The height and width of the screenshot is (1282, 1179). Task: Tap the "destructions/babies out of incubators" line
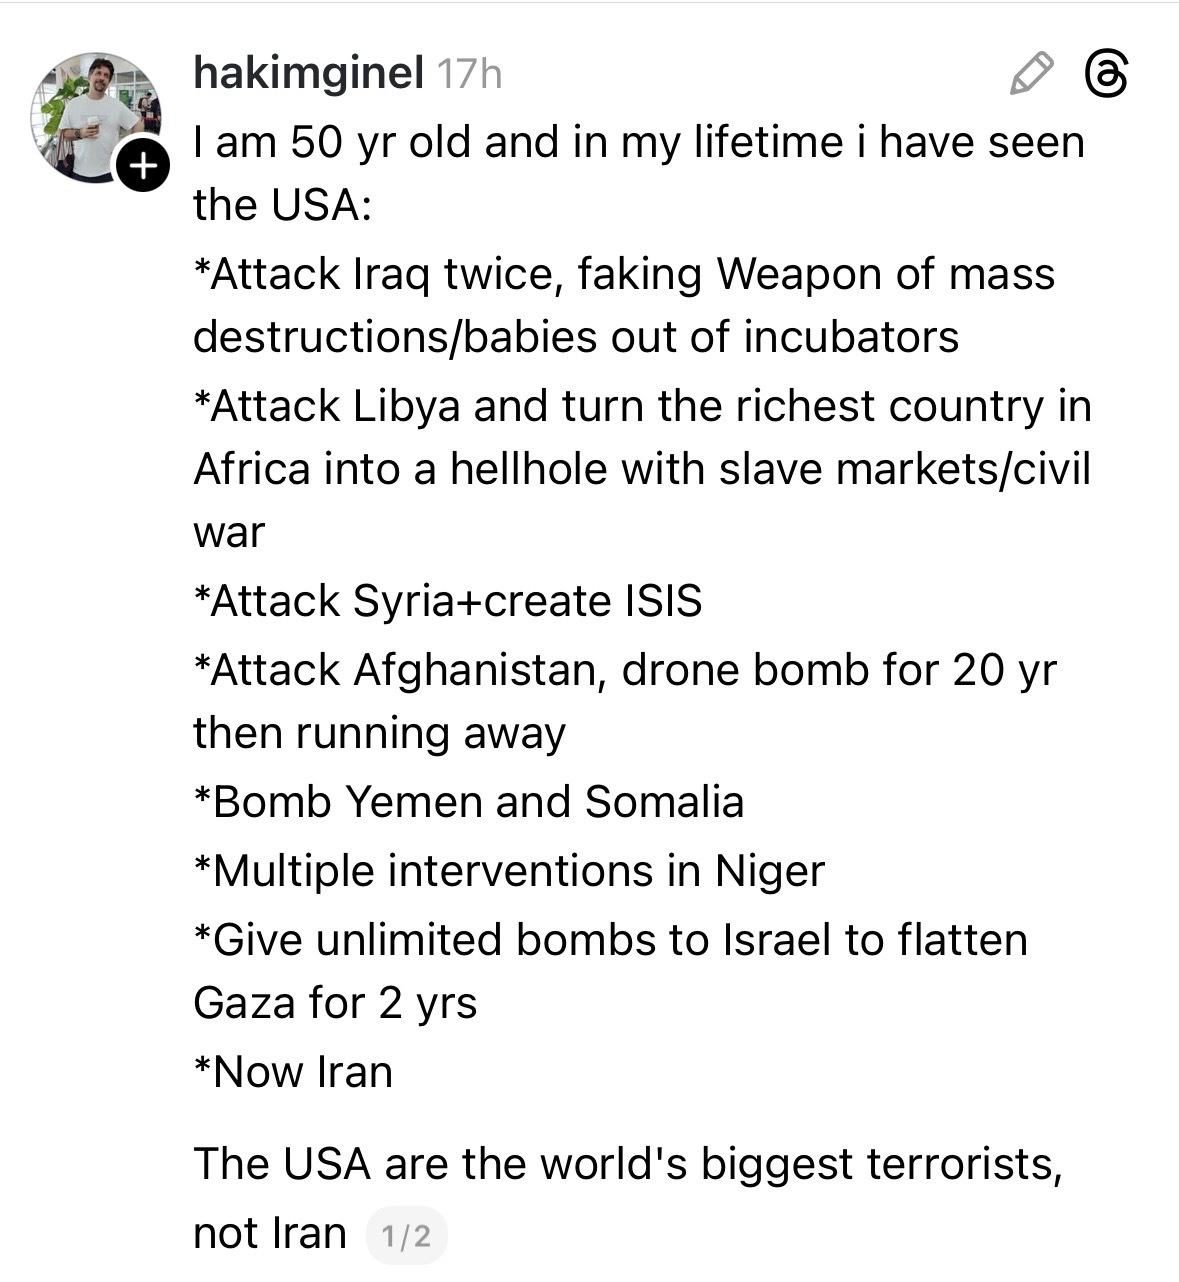(576, 337)
